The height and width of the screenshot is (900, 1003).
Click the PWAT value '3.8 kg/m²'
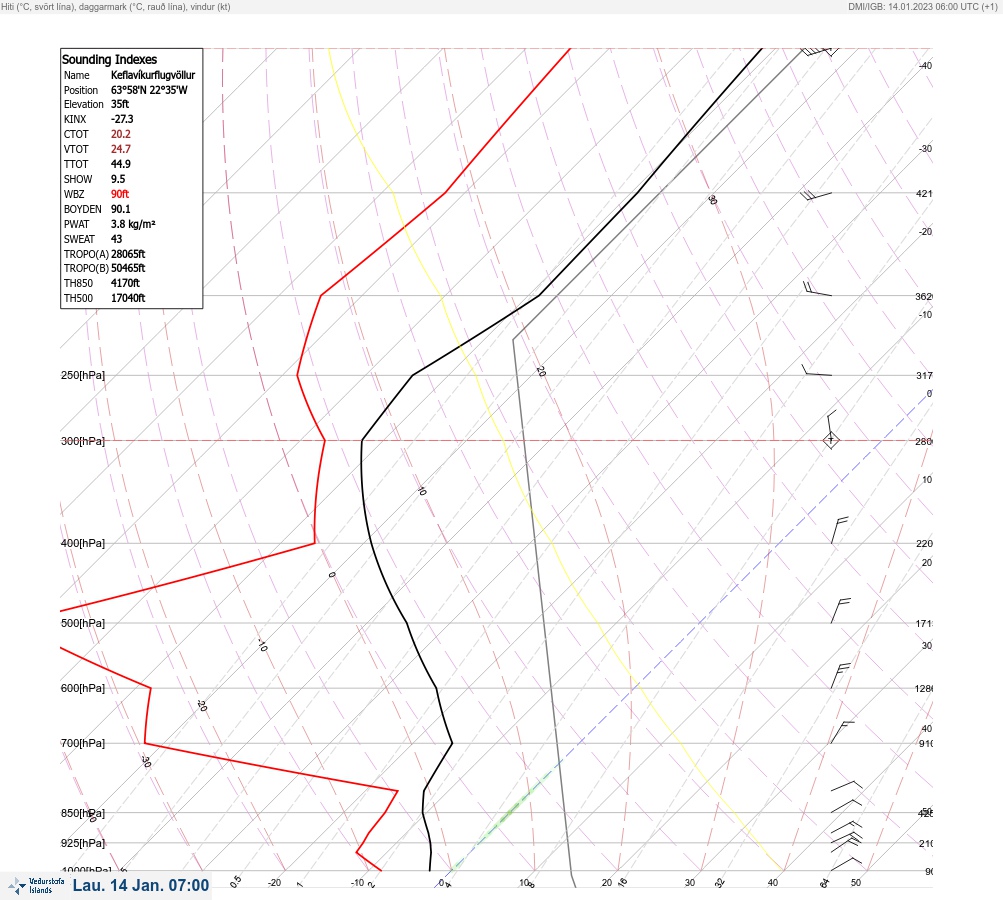[133, 224]
